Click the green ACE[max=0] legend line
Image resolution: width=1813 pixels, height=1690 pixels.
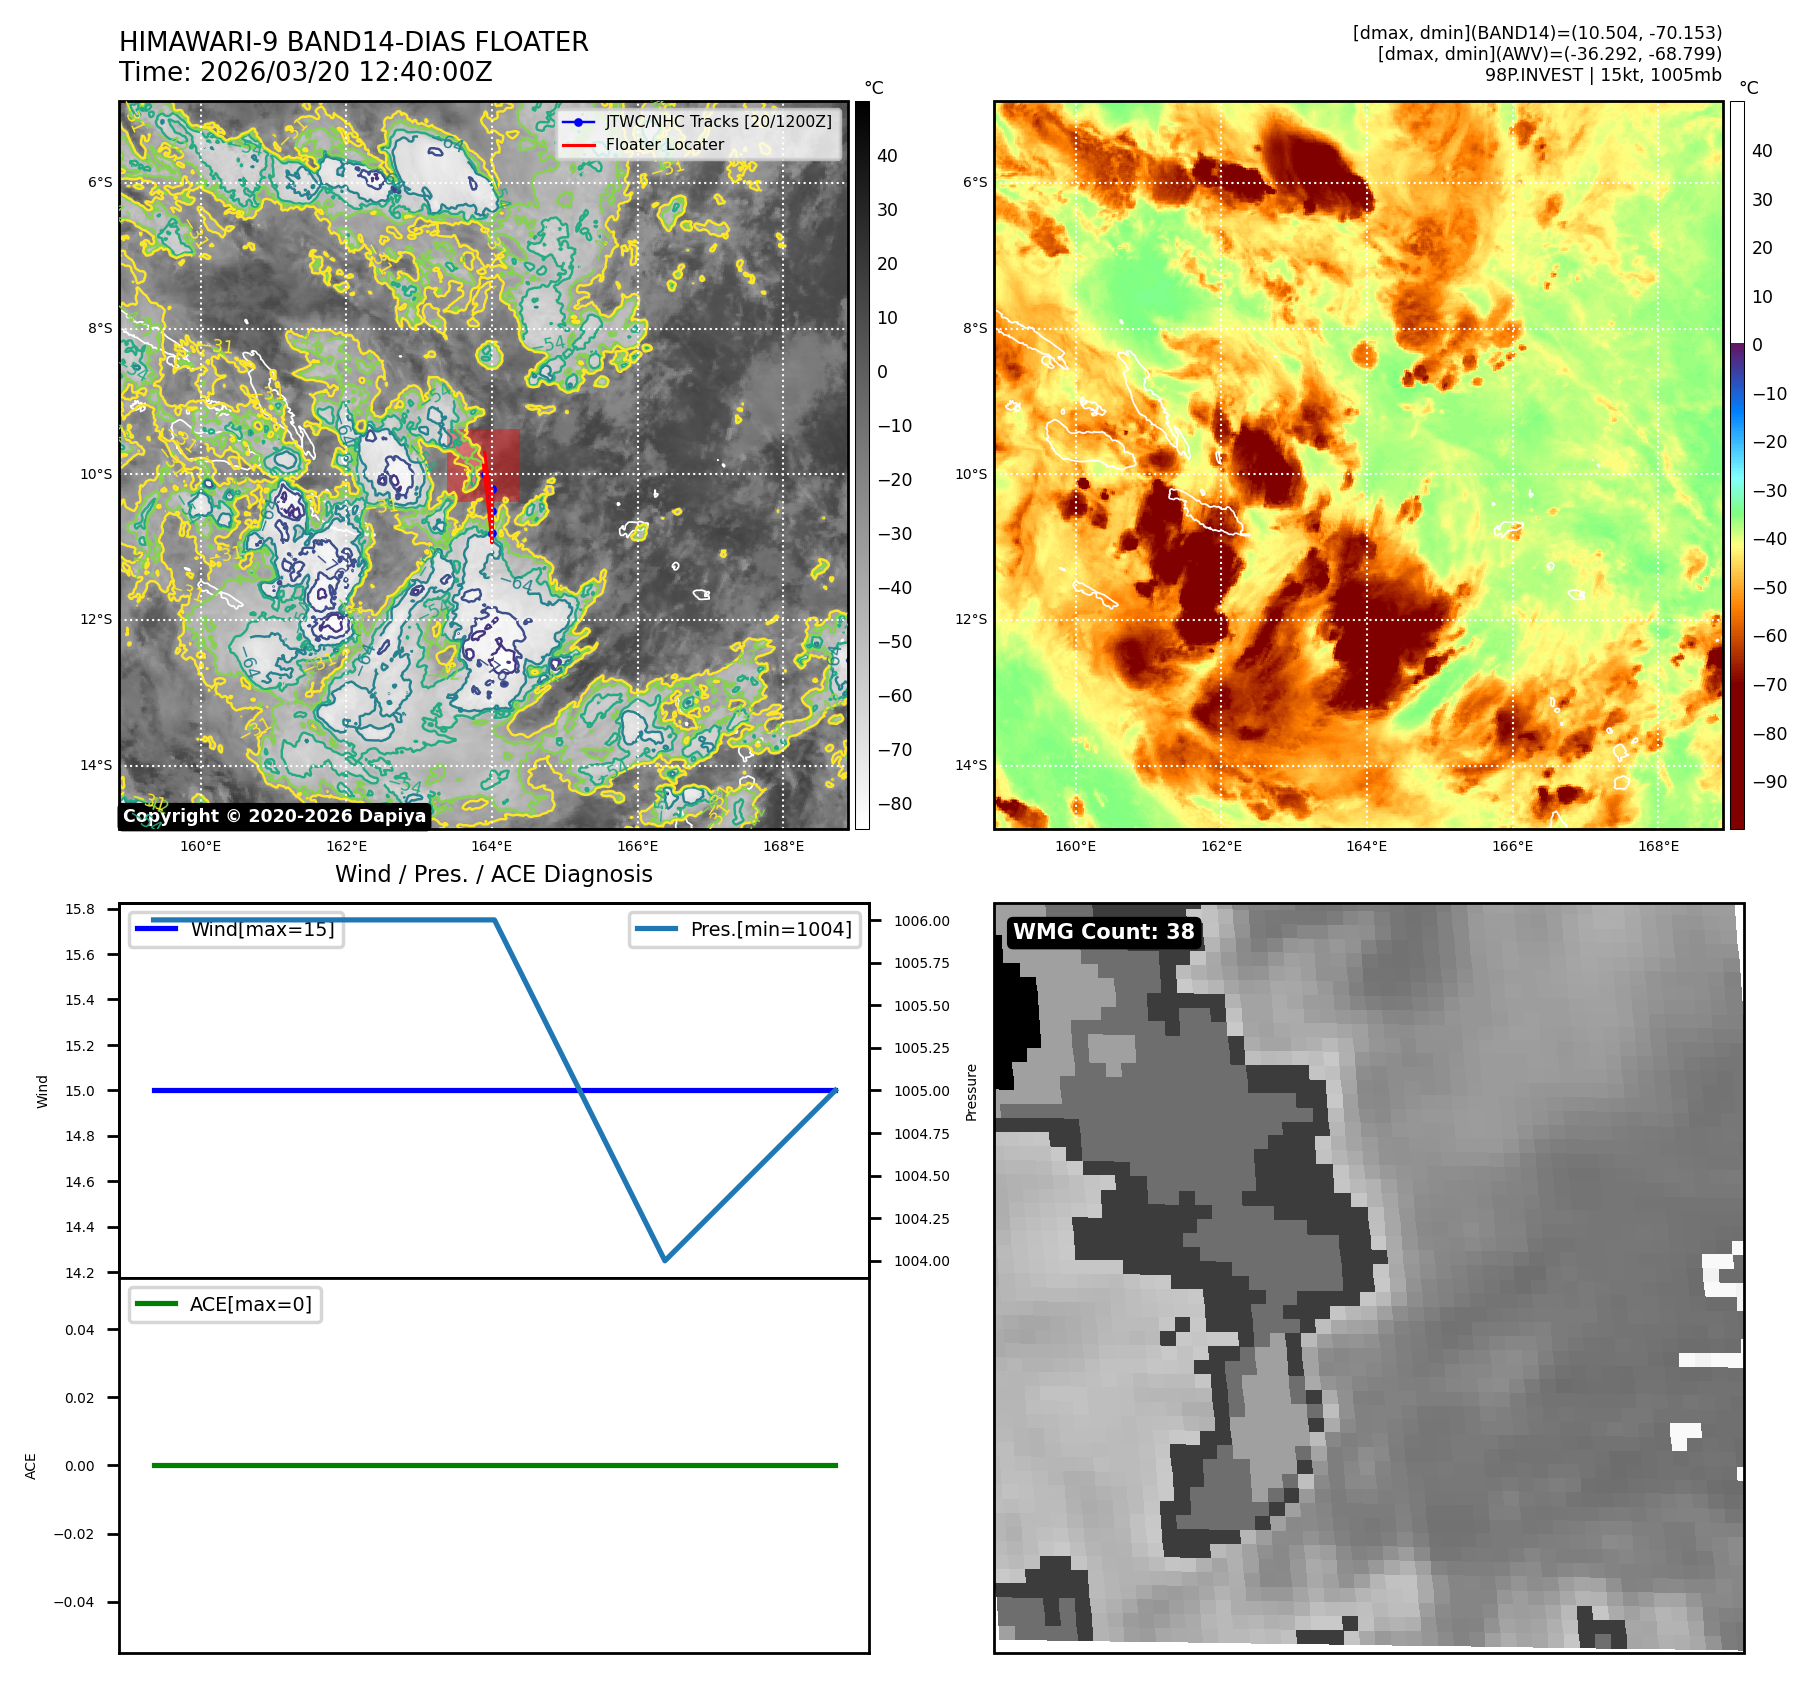click(x=156, y=1304)
